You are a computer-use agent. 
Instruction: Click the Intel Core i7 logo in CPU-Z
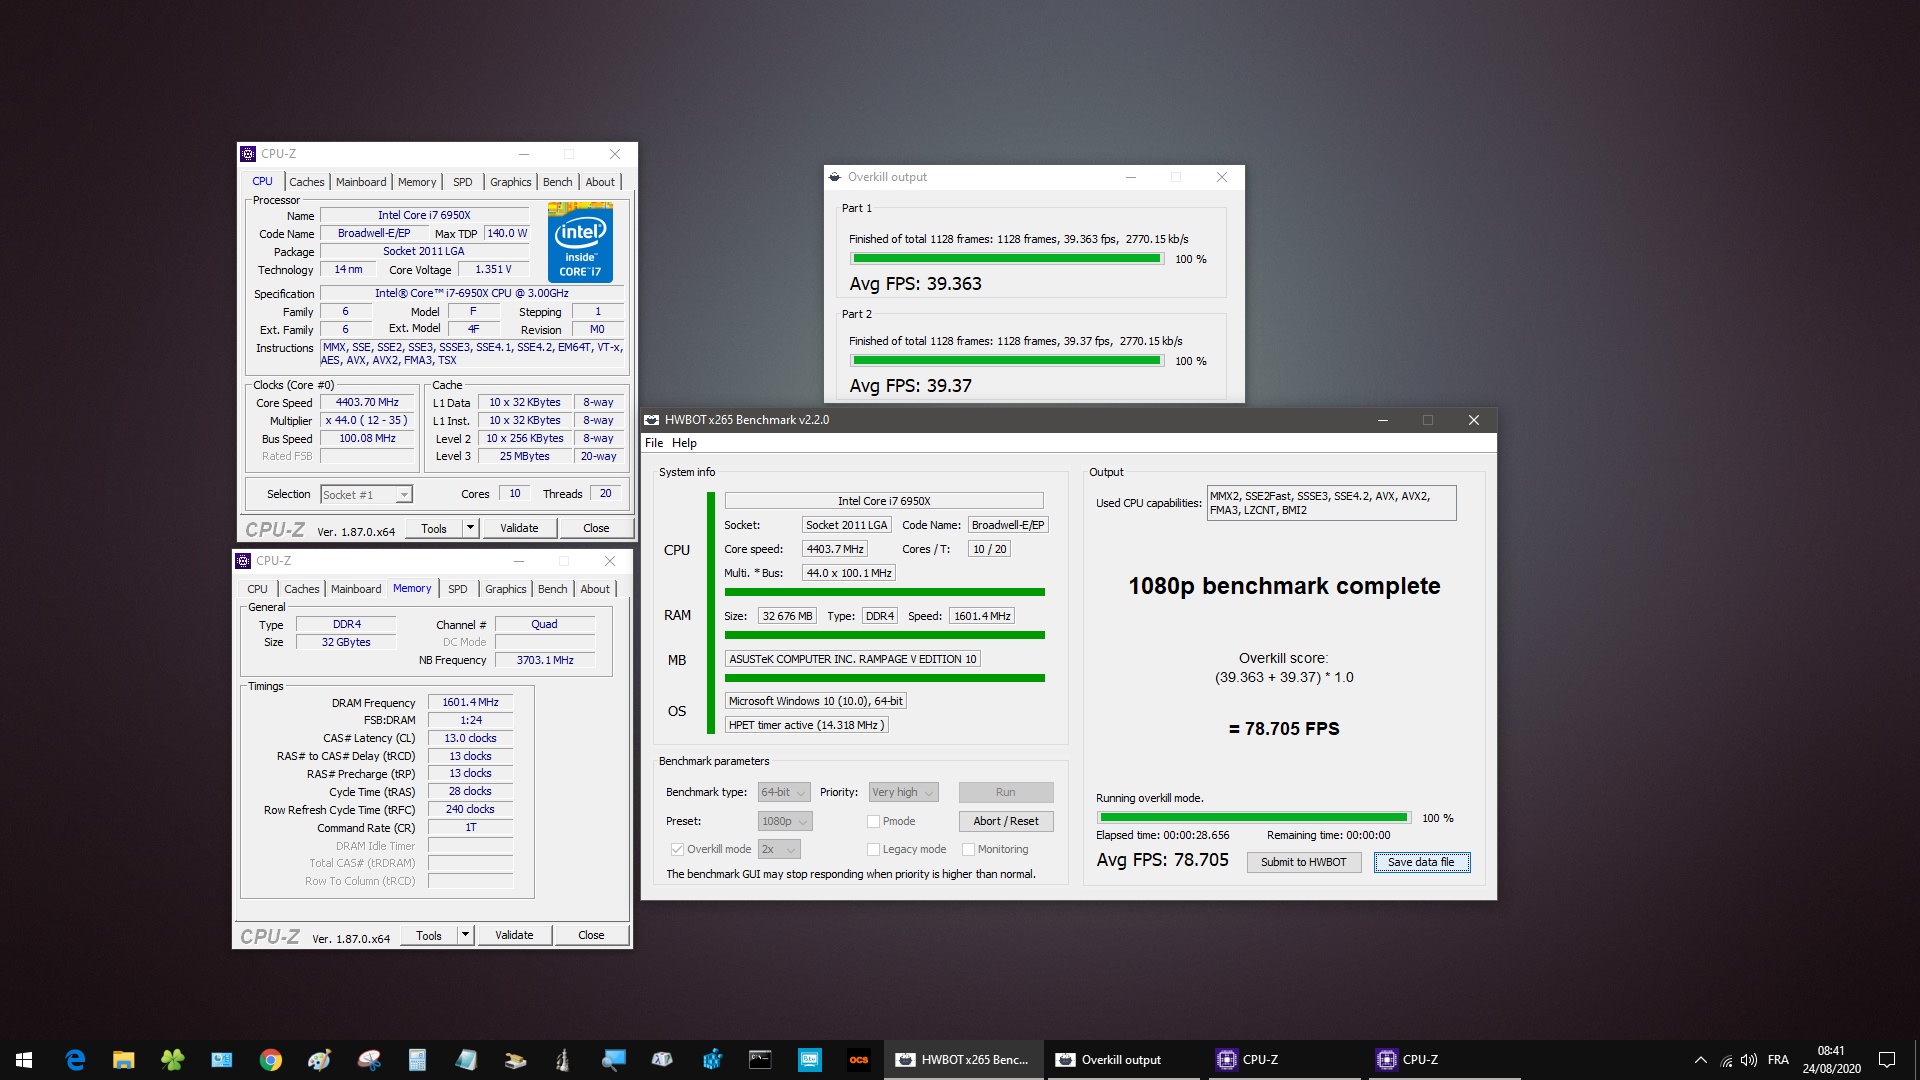tap(580, 243)
